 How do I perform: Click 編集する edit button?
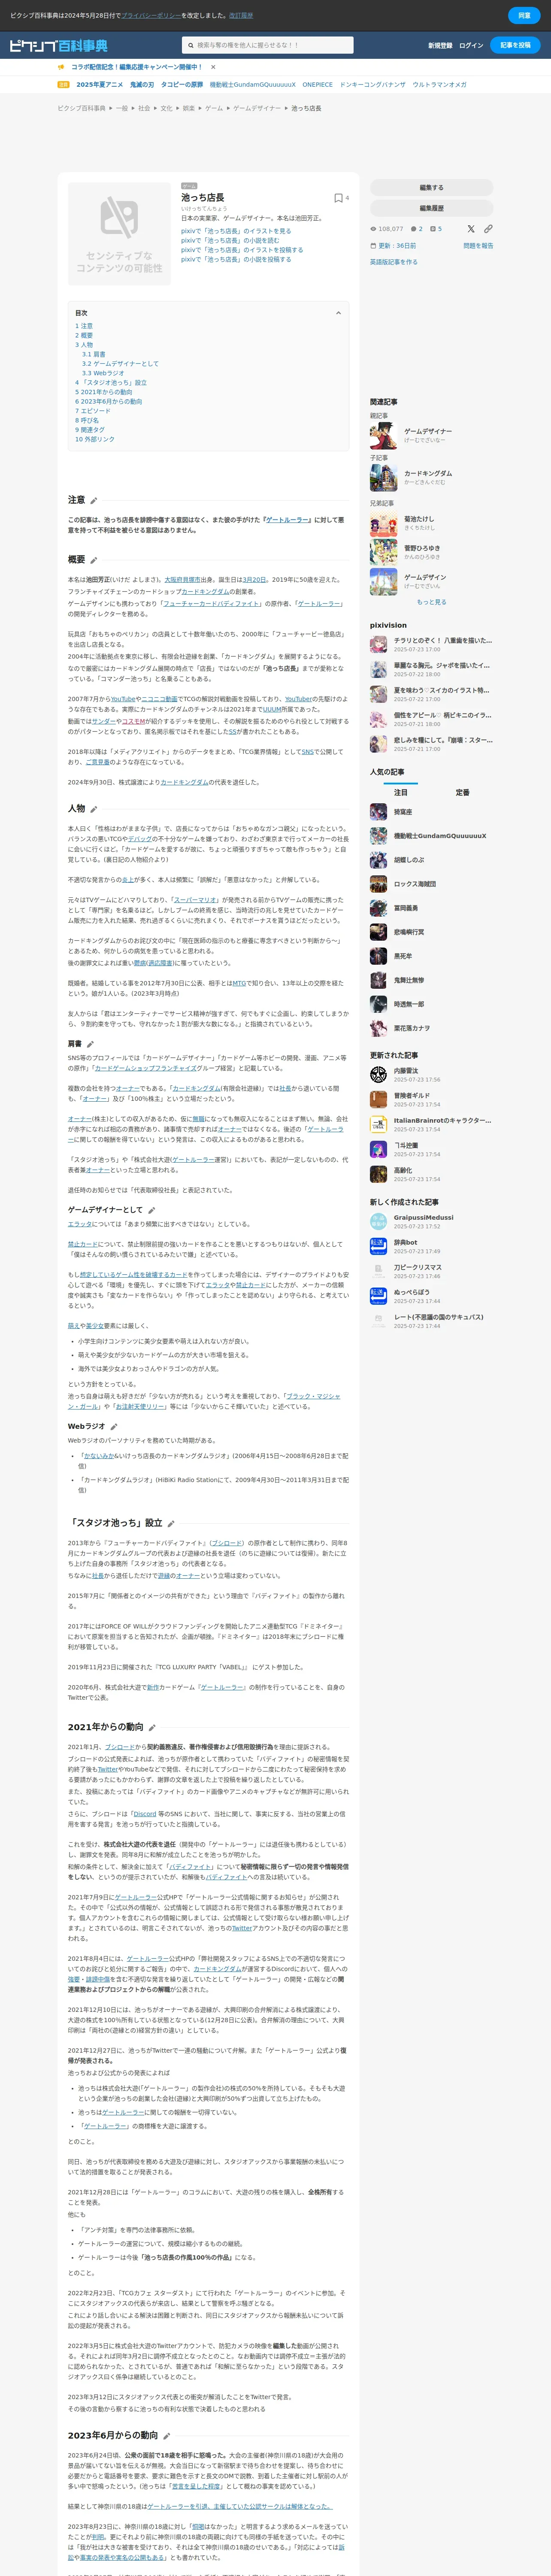coord(432,187)
